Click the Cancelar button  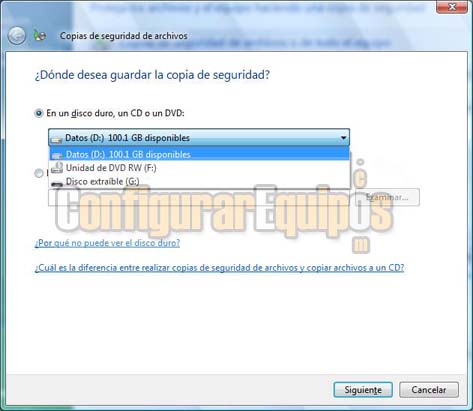point(429,390)
